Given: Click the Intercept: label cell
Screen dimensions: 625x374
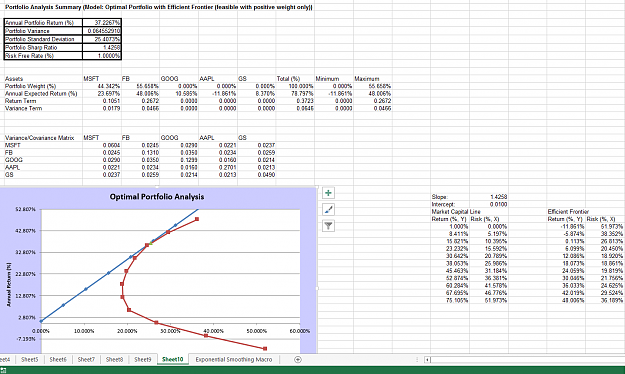Looking at the screenshot, I should click(x=450, y=204).
